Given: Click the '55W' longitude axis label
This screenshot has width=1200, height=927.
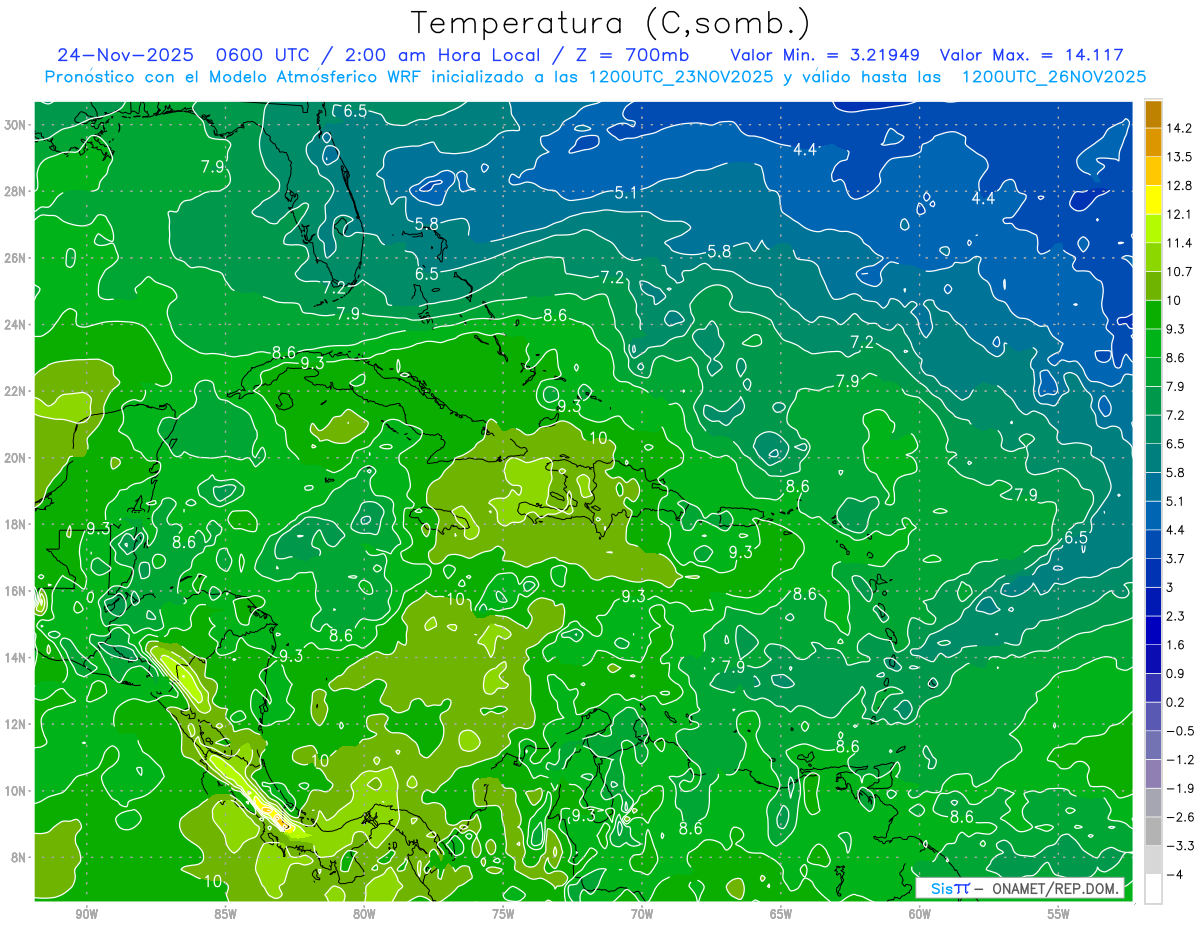Looking at the screenshot, I should click(x=1059, y=914).
